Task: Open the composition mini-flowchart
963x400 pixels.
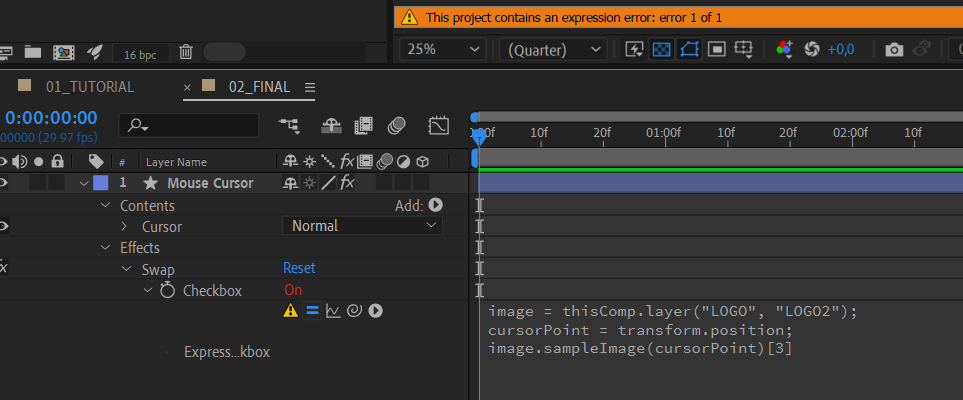Action: 289,125
